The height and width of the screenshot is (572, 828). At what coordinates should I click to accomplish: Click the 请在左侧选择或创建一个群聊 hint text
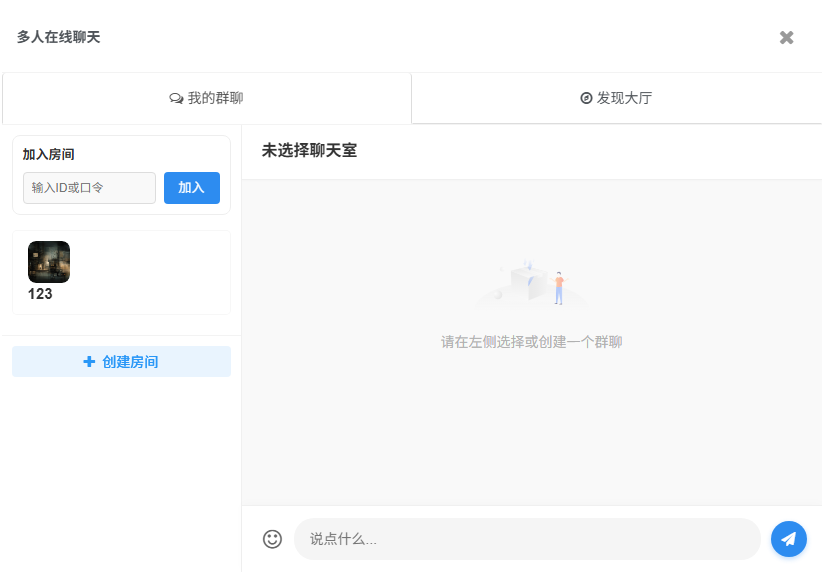coord(531,342)
